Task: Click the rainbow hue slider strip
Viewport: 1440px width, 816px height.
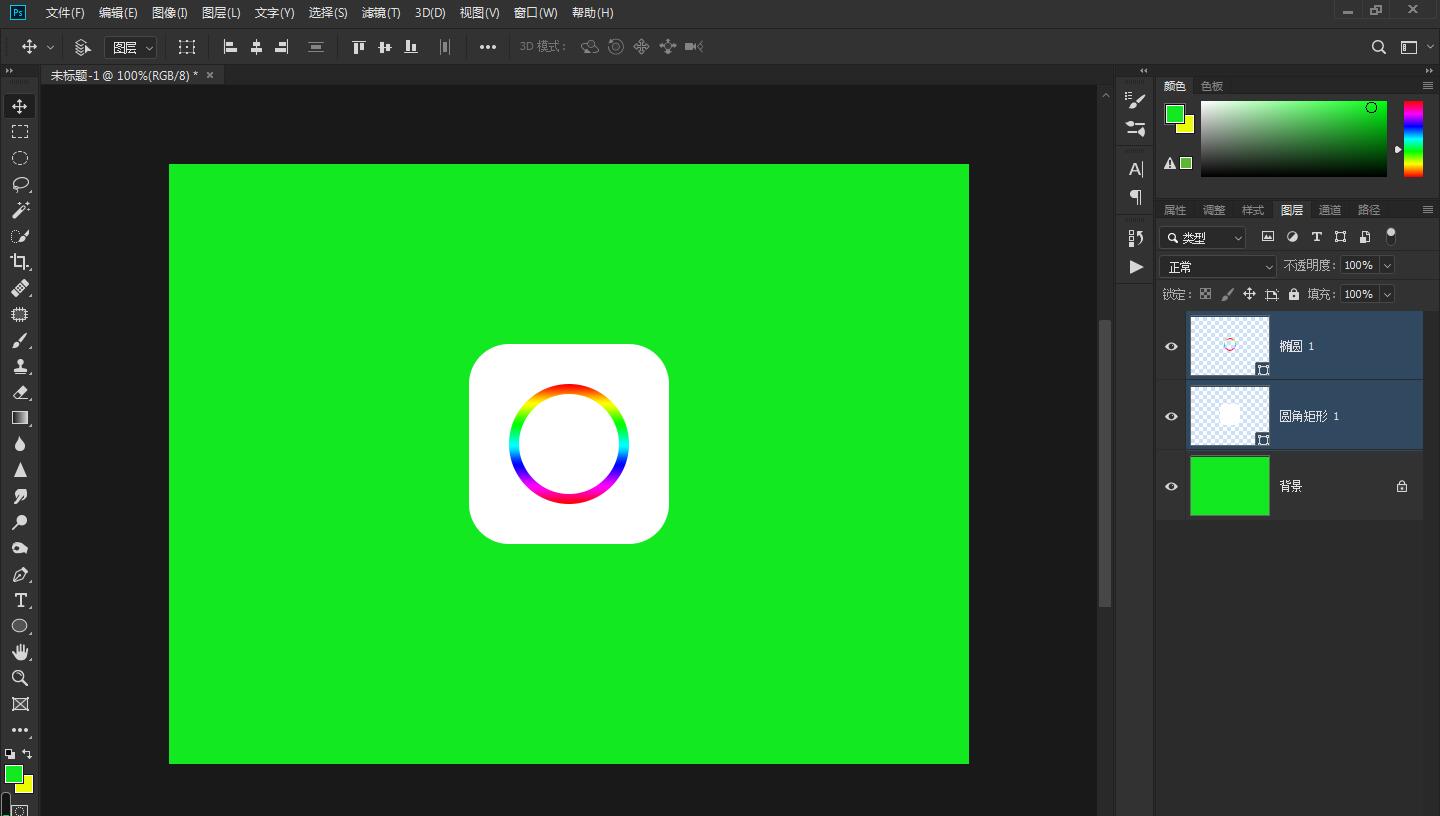Action: (1412, 138)
